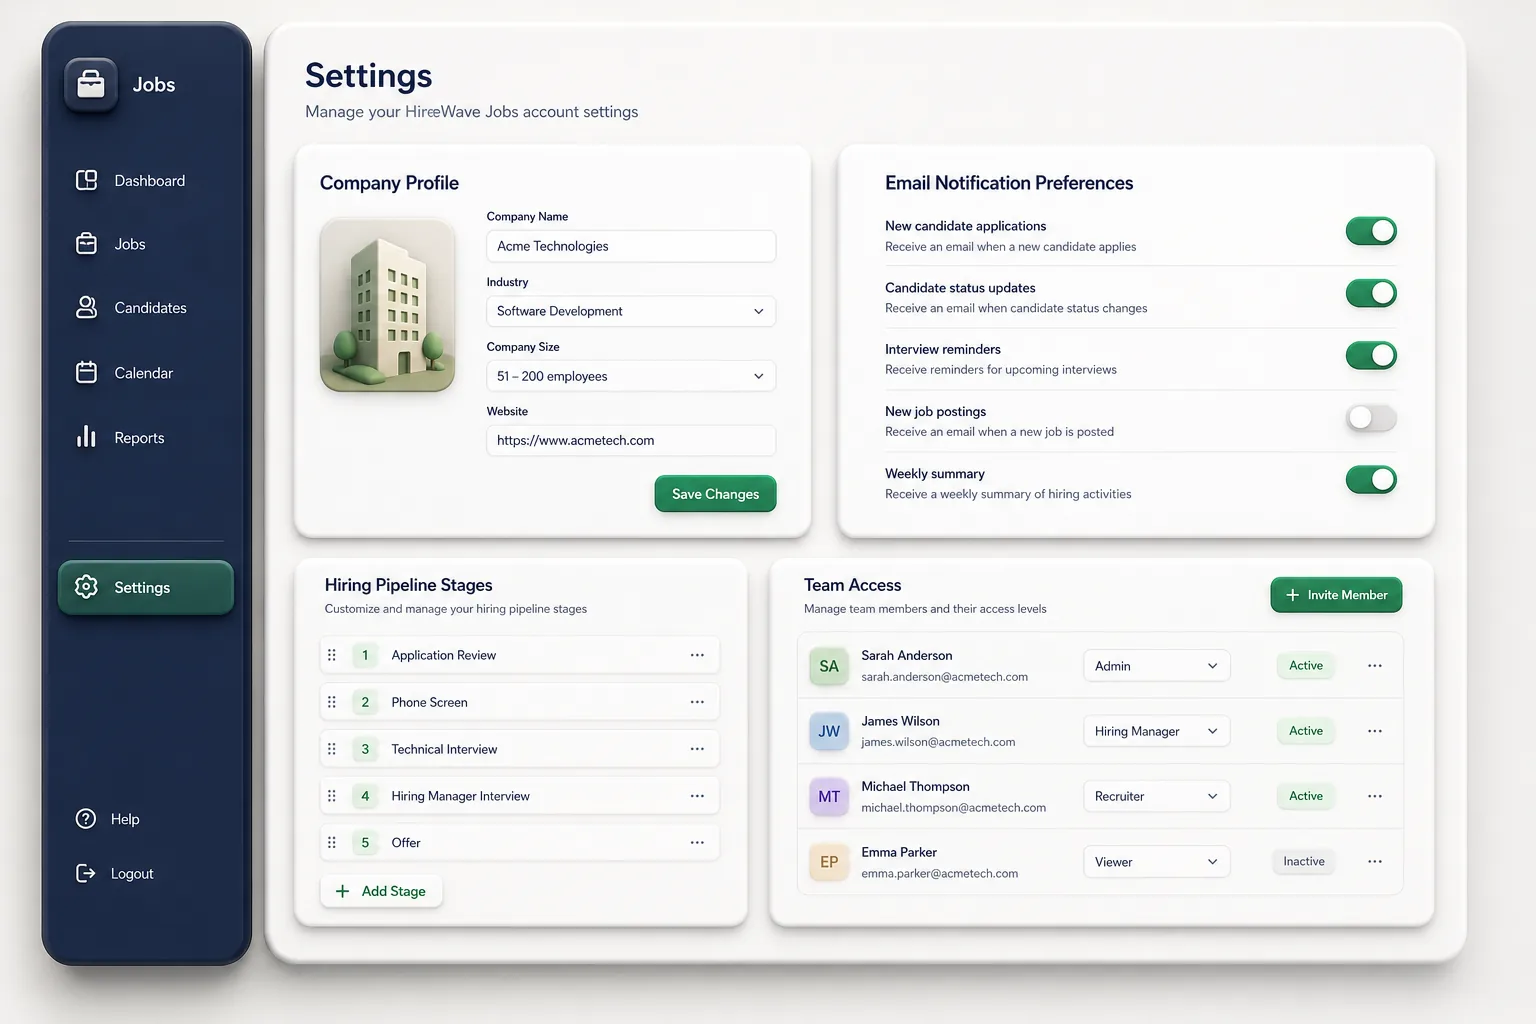Click the Company Name input field
This screenshot has height=1024, width=1536.
coord(631,246)
